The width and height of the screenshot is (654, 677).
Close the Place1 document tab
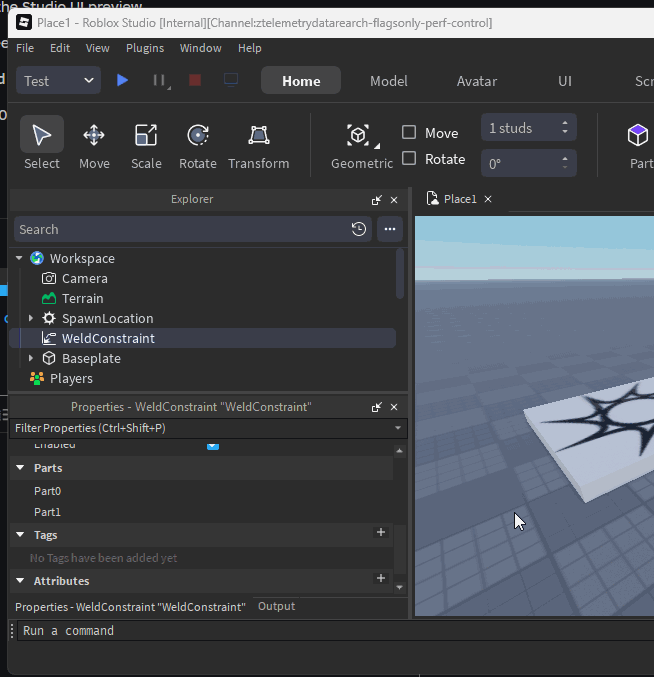[x=488, y=199]
